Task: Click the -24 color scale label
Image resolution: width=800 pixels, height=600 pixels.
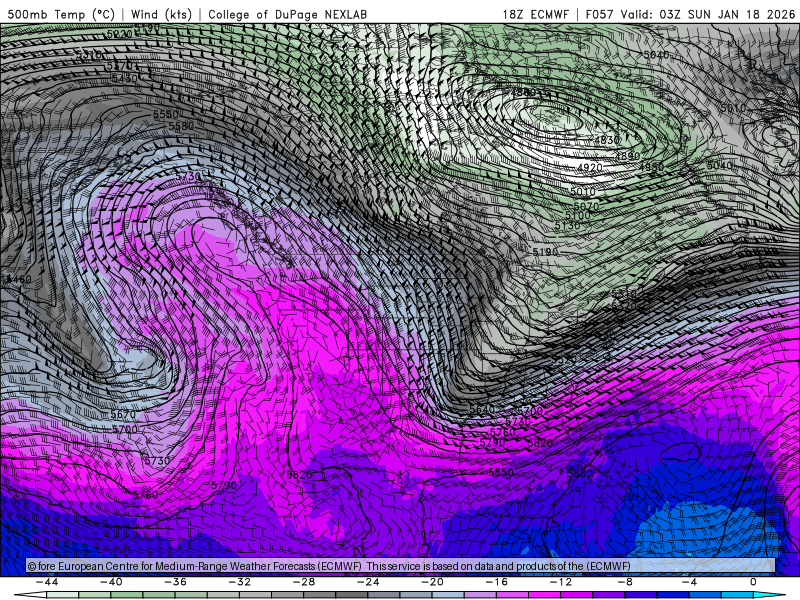Action: click(368, 582)
